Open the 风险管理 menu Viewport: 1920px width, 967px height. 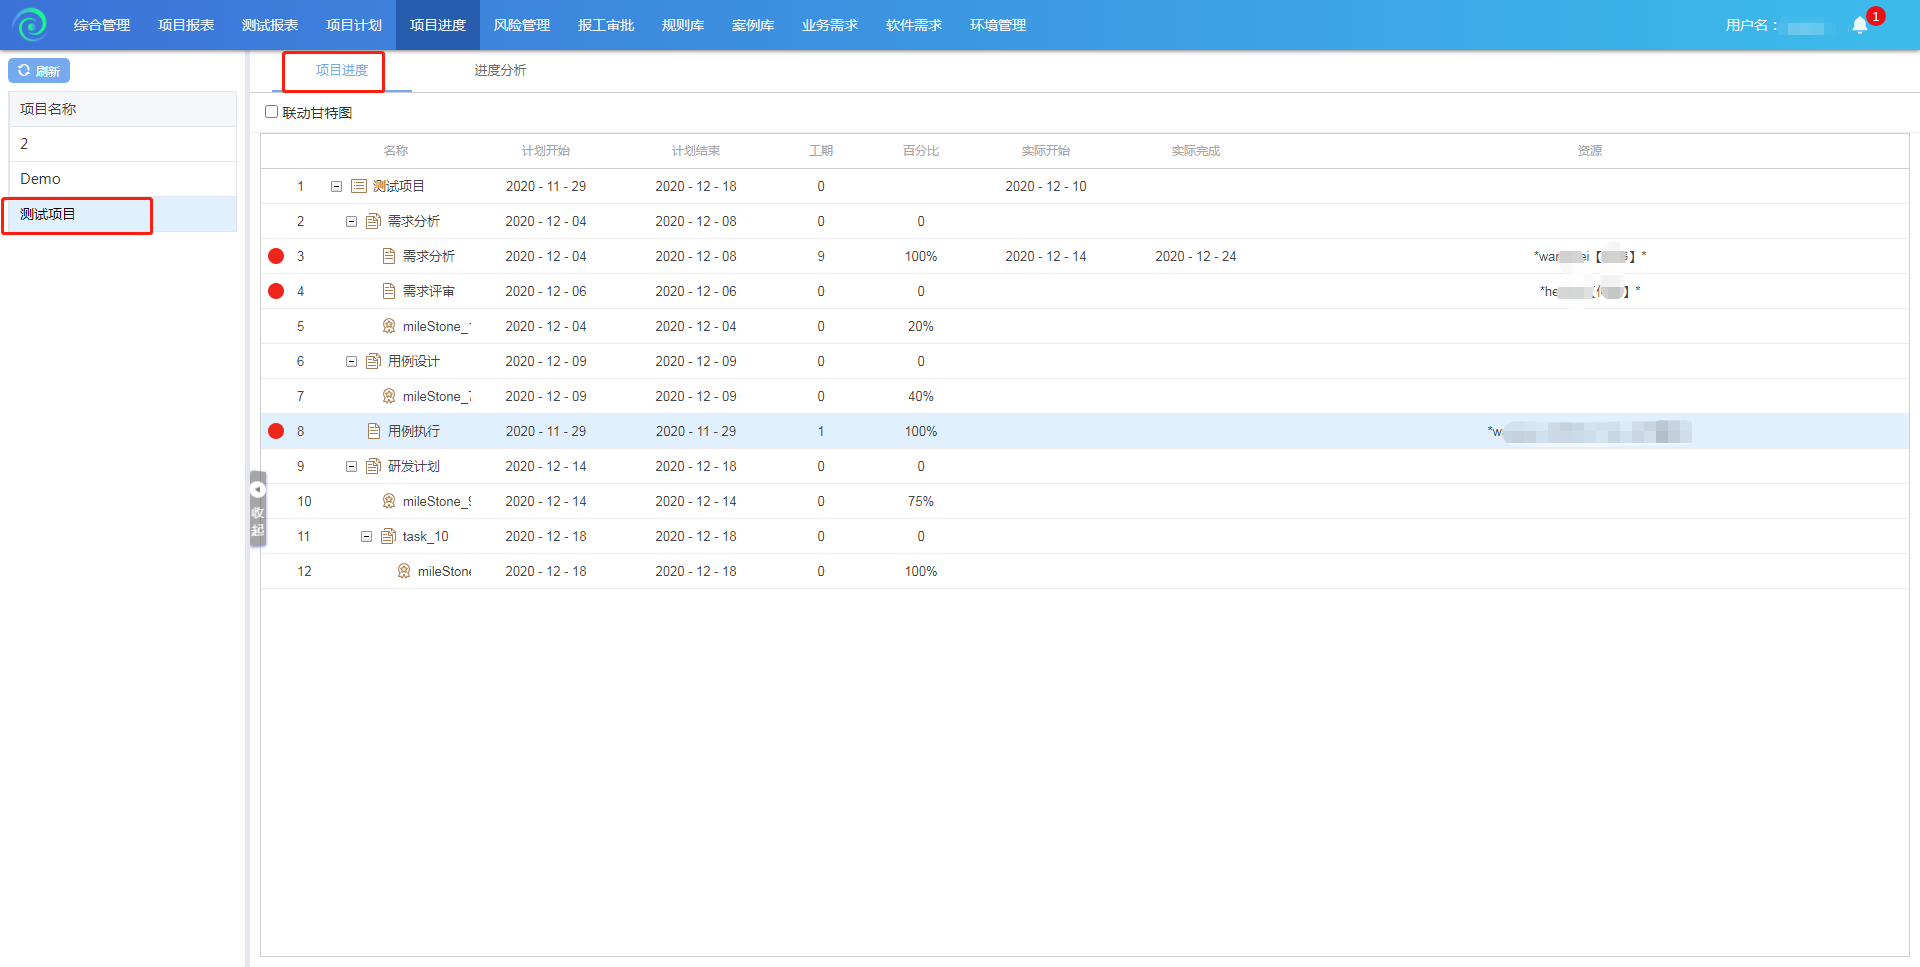tap(521, 25)
